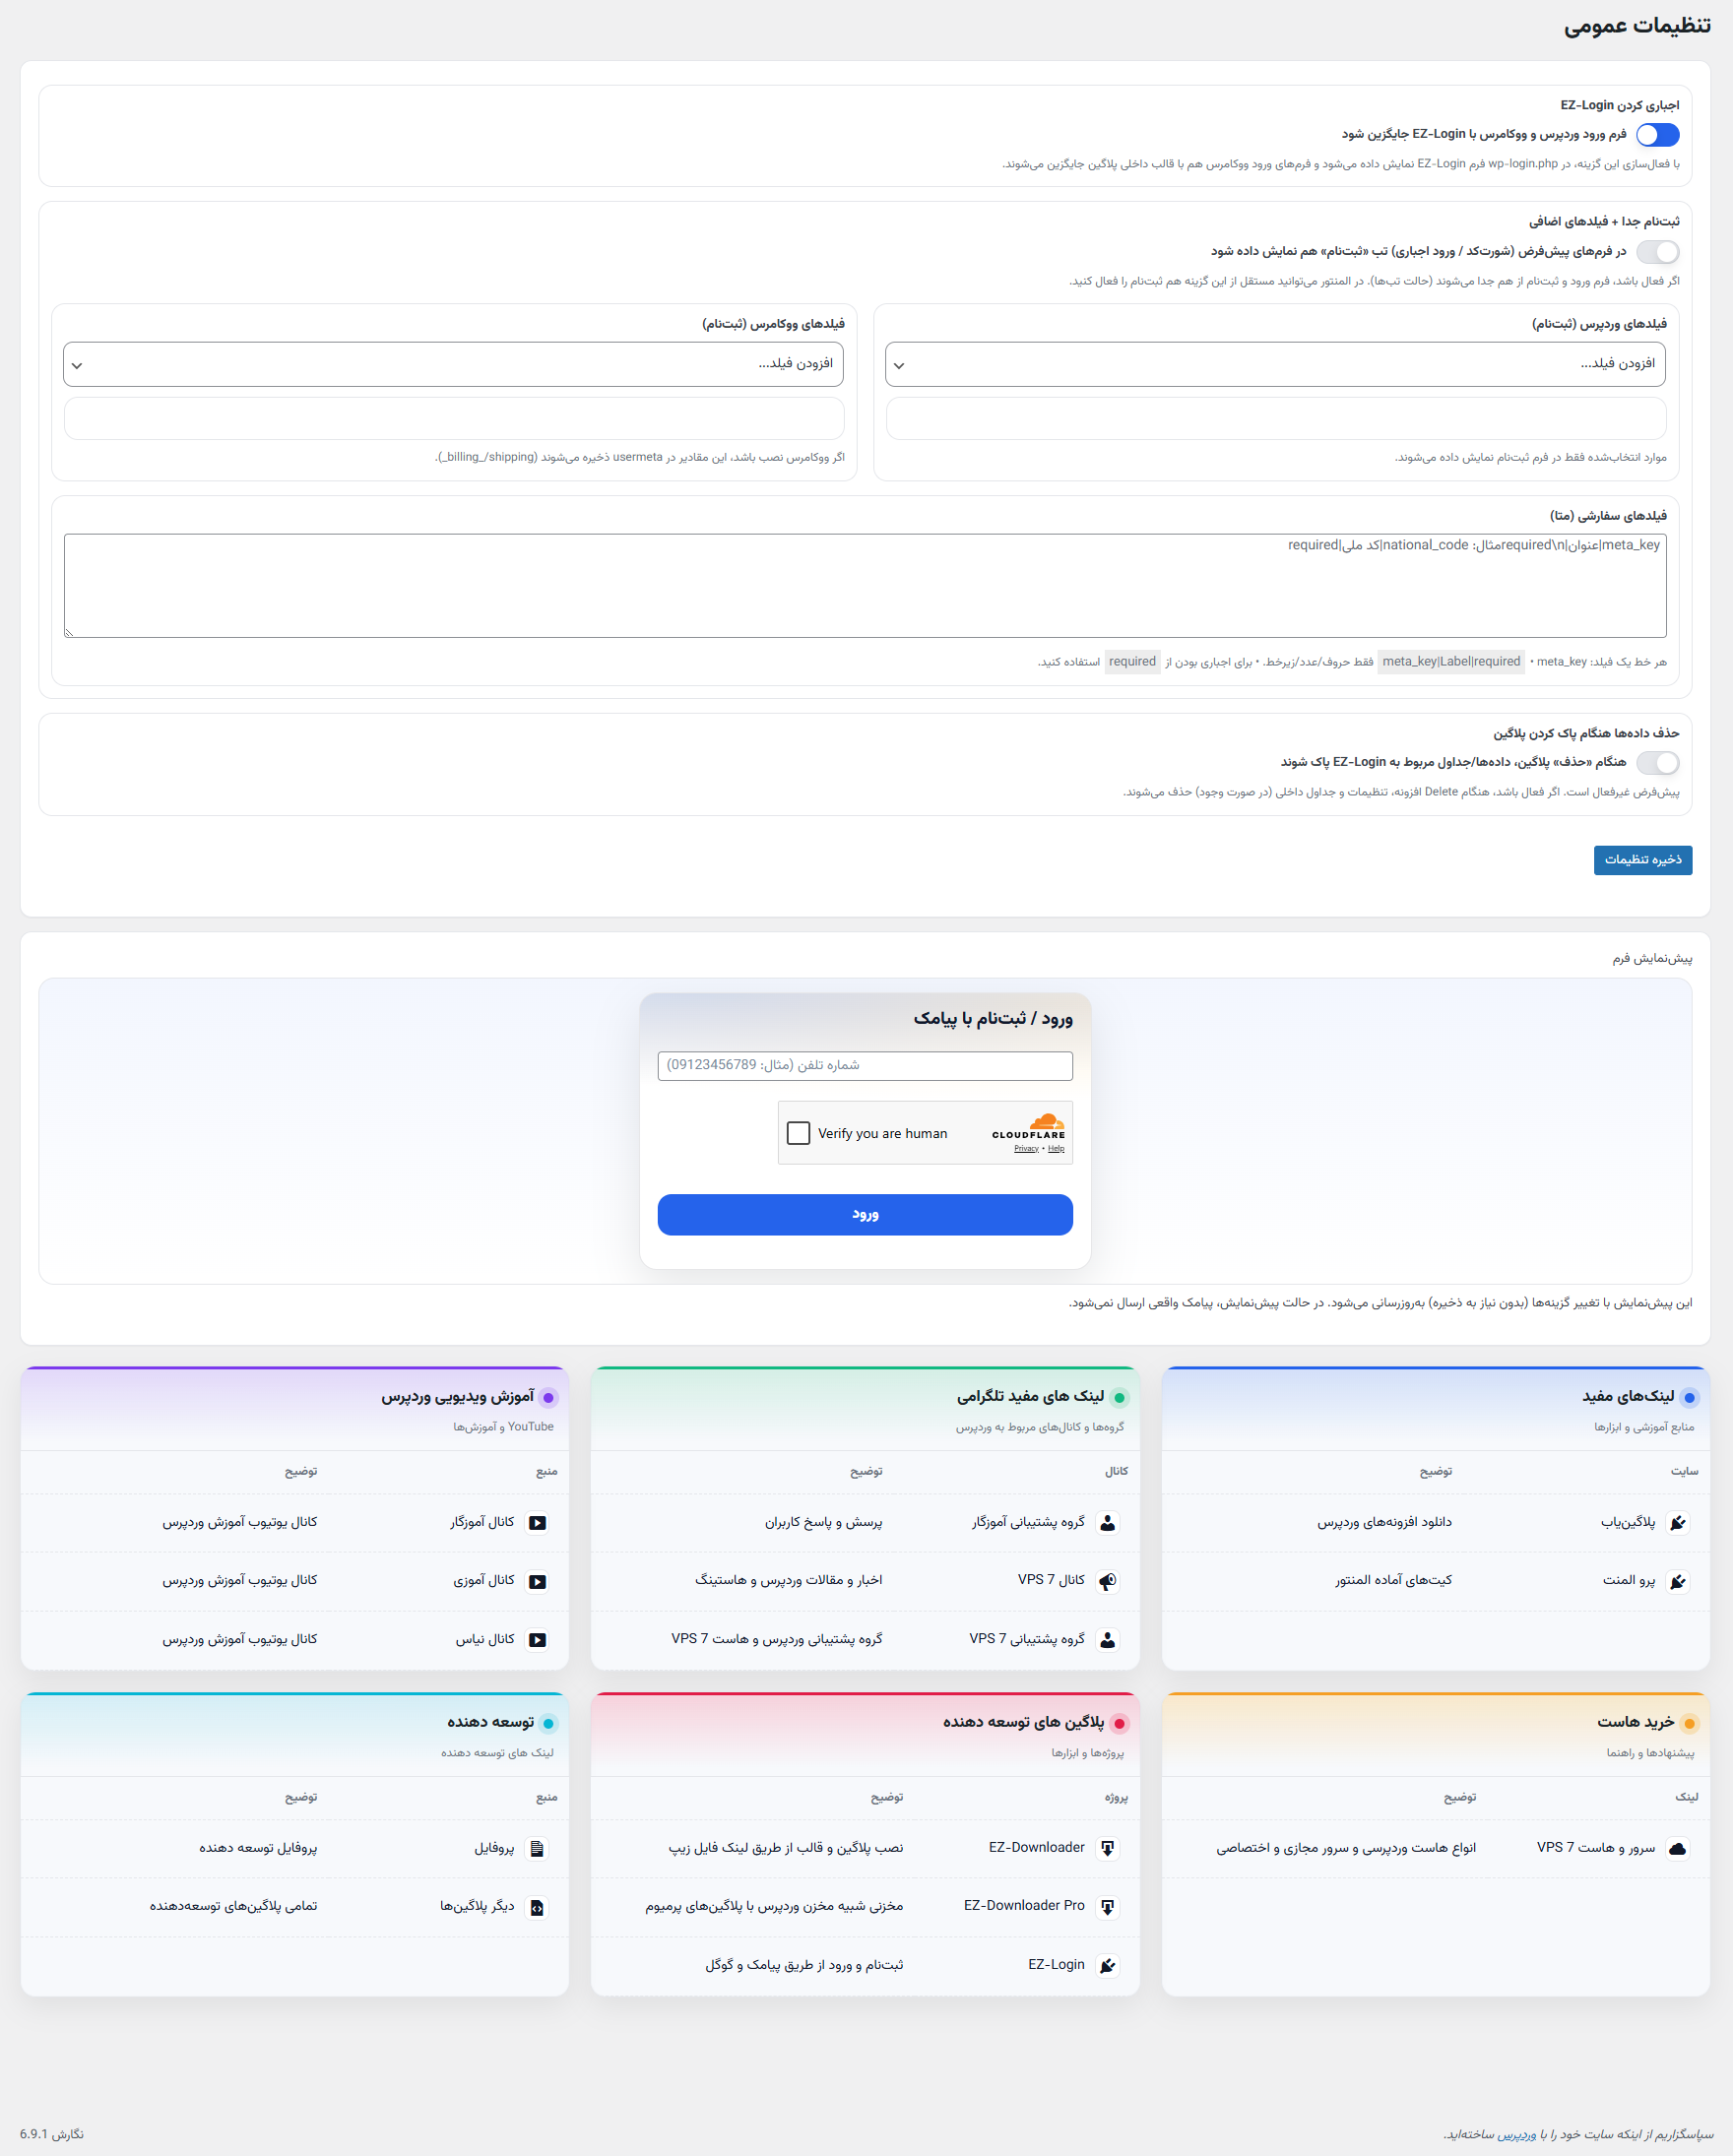Viewport: 1733px width, 2156px height.
Task: Click the WordPress selected fields box
Action: pos(1276,419)
